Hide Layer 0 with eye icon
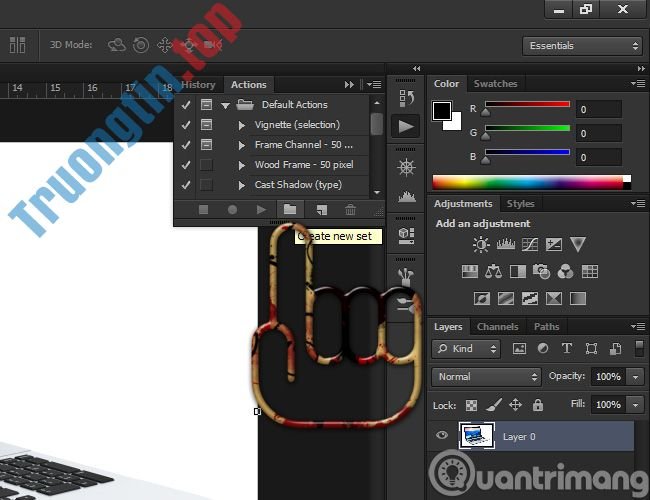 442,435
